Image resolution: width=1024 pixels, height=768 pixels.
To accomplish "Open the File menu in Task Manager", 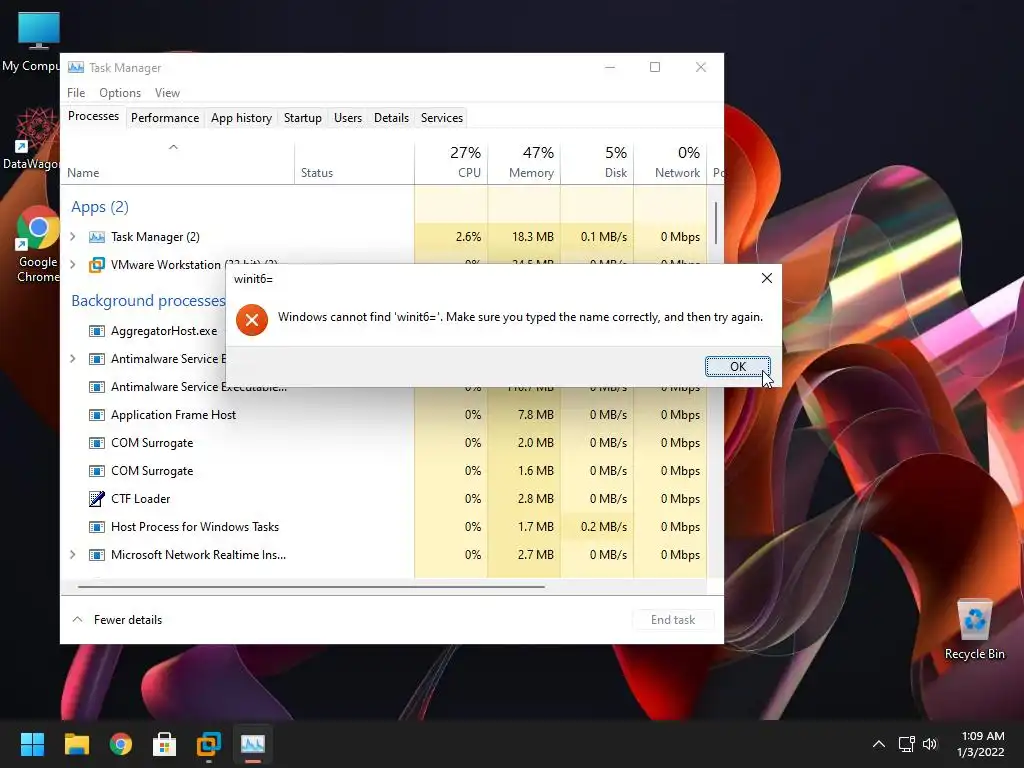I will tap(76, 93).
